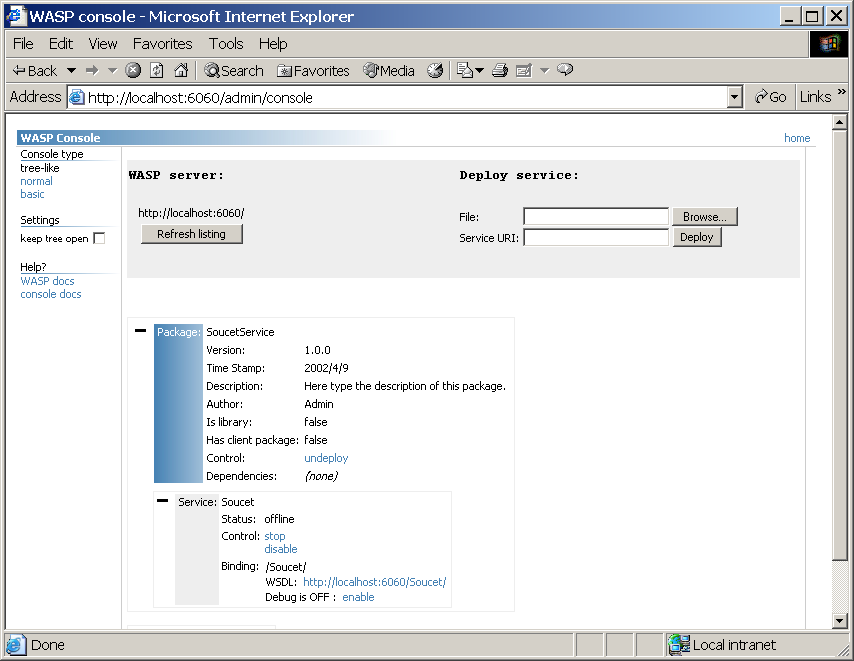The height and width of the screenshot is (661, 854).
Task: Focus the Service URI input field
Action: click(596, 237)
